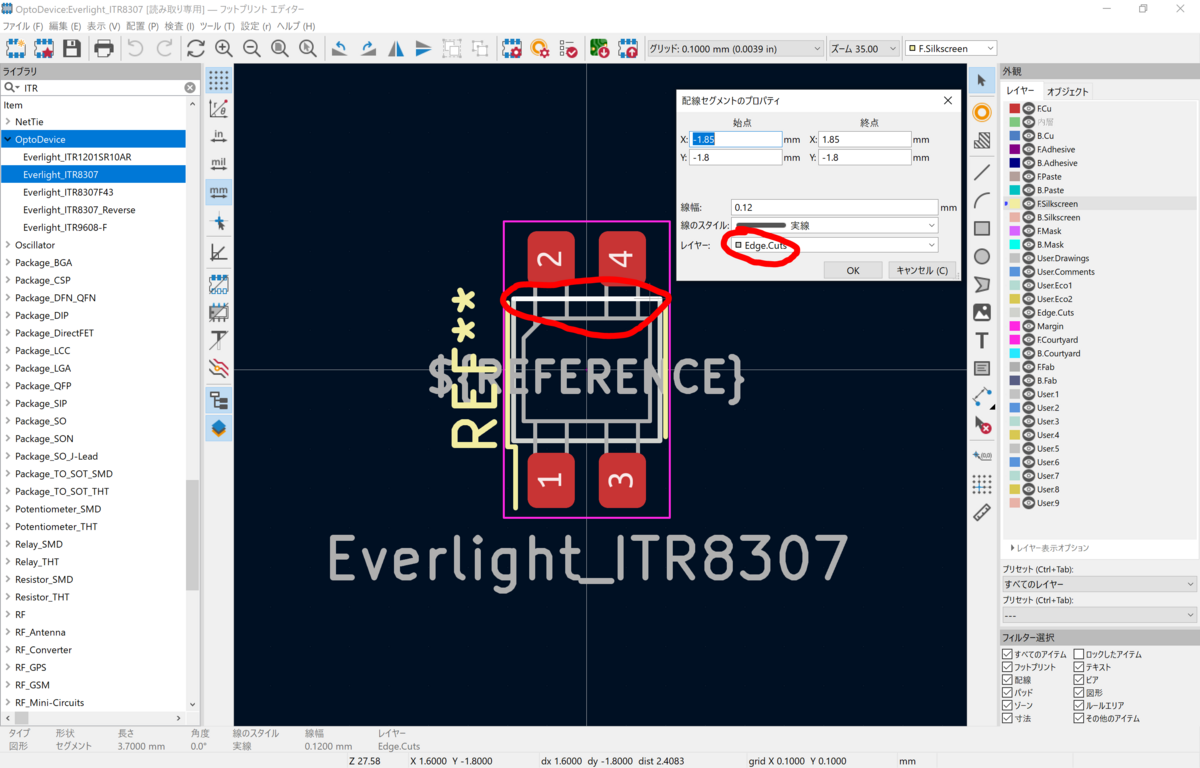This screenshot has height=768, width=1200.
Task: Open the 配置 (P) menu
Action: (x=142, y=26)
